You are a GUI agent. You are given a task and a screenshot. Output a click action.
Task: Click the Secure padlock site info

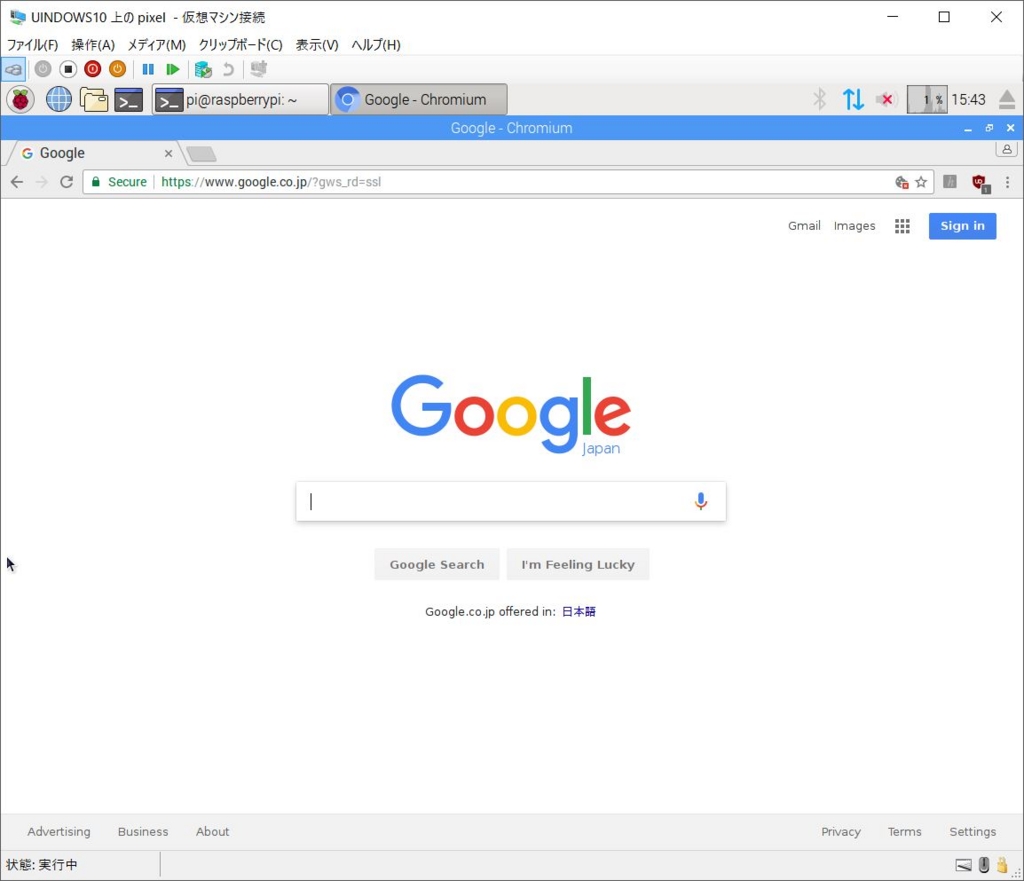[118, 182]
